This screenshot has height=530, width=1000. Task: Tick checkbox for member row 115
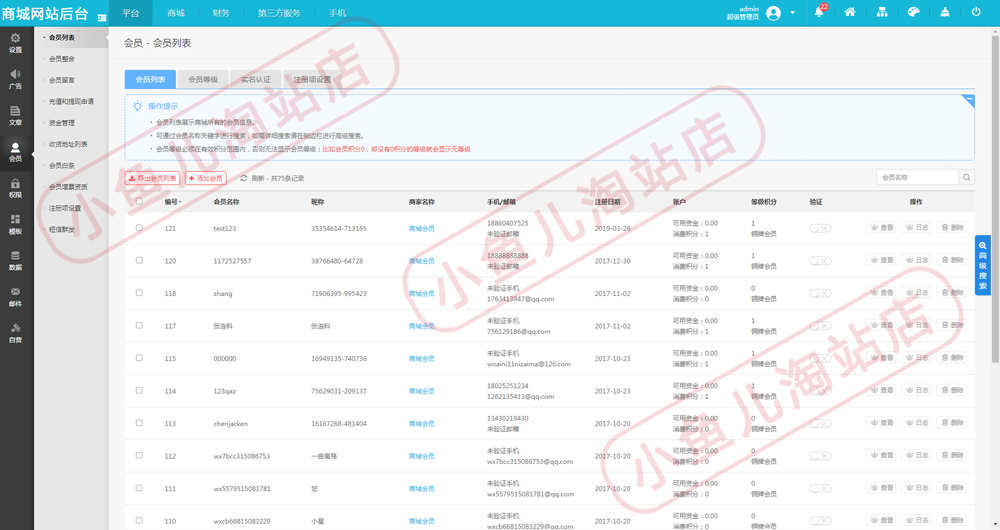[139, 358]
